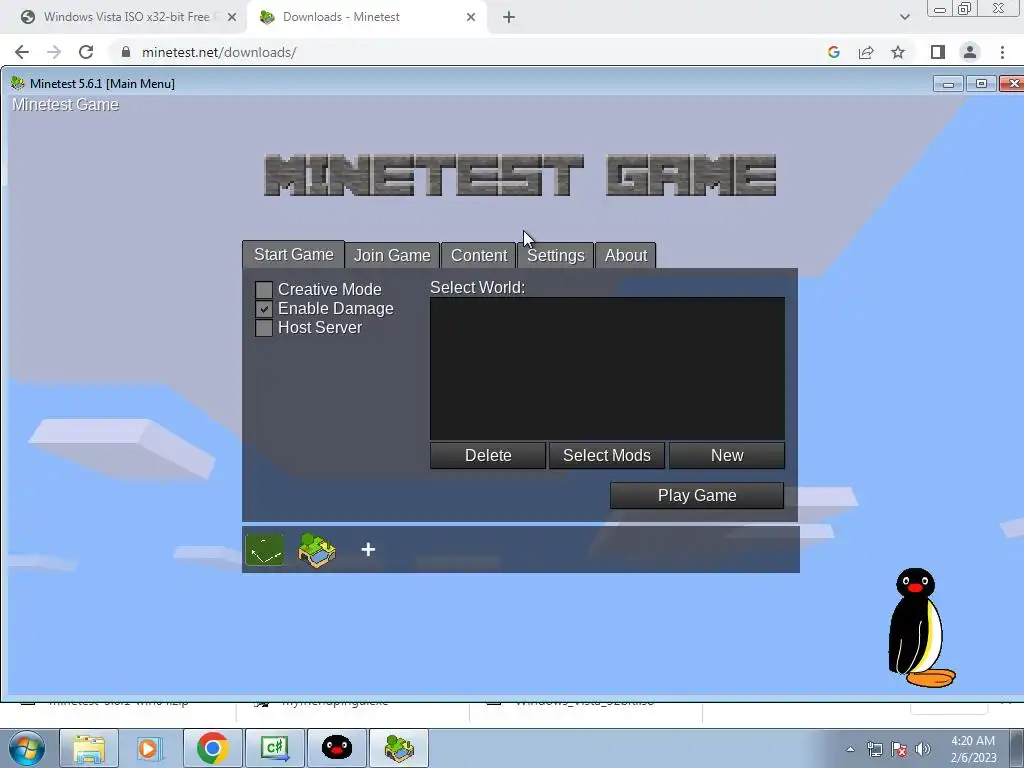
Task: Open Chrome tab search dropdown chevron
Action: [904, 17]
